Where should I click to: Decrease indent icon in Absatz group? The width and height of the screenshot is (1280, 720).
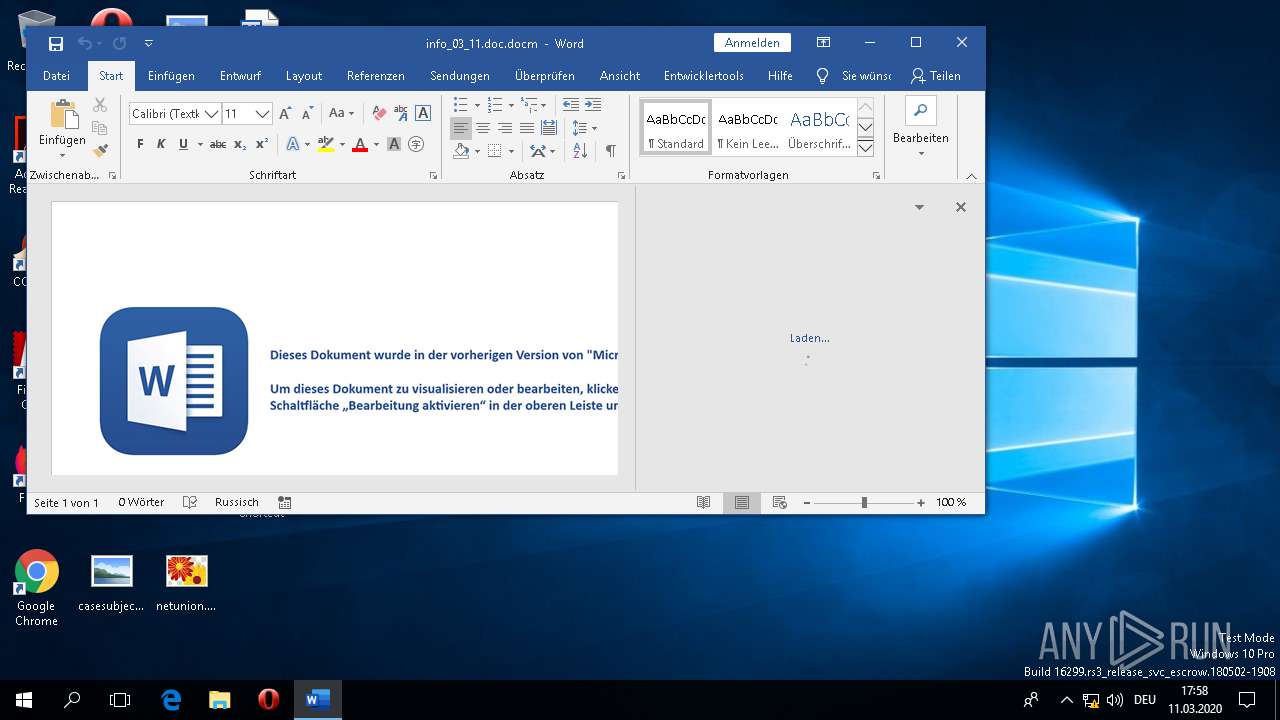tap(571, 105)
